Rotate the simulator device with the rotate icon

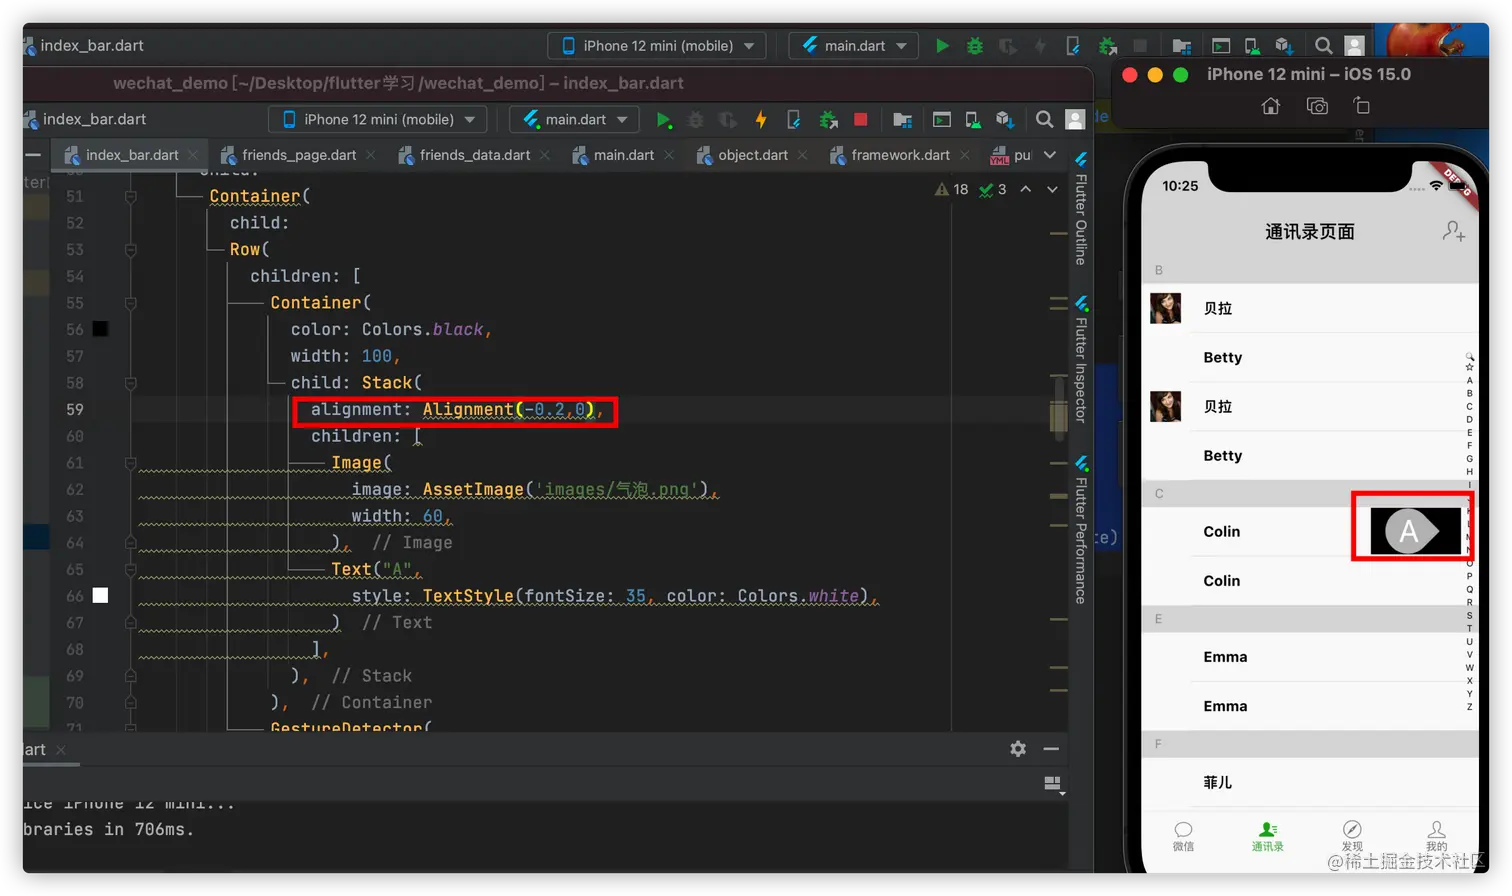coord(1361,106)
